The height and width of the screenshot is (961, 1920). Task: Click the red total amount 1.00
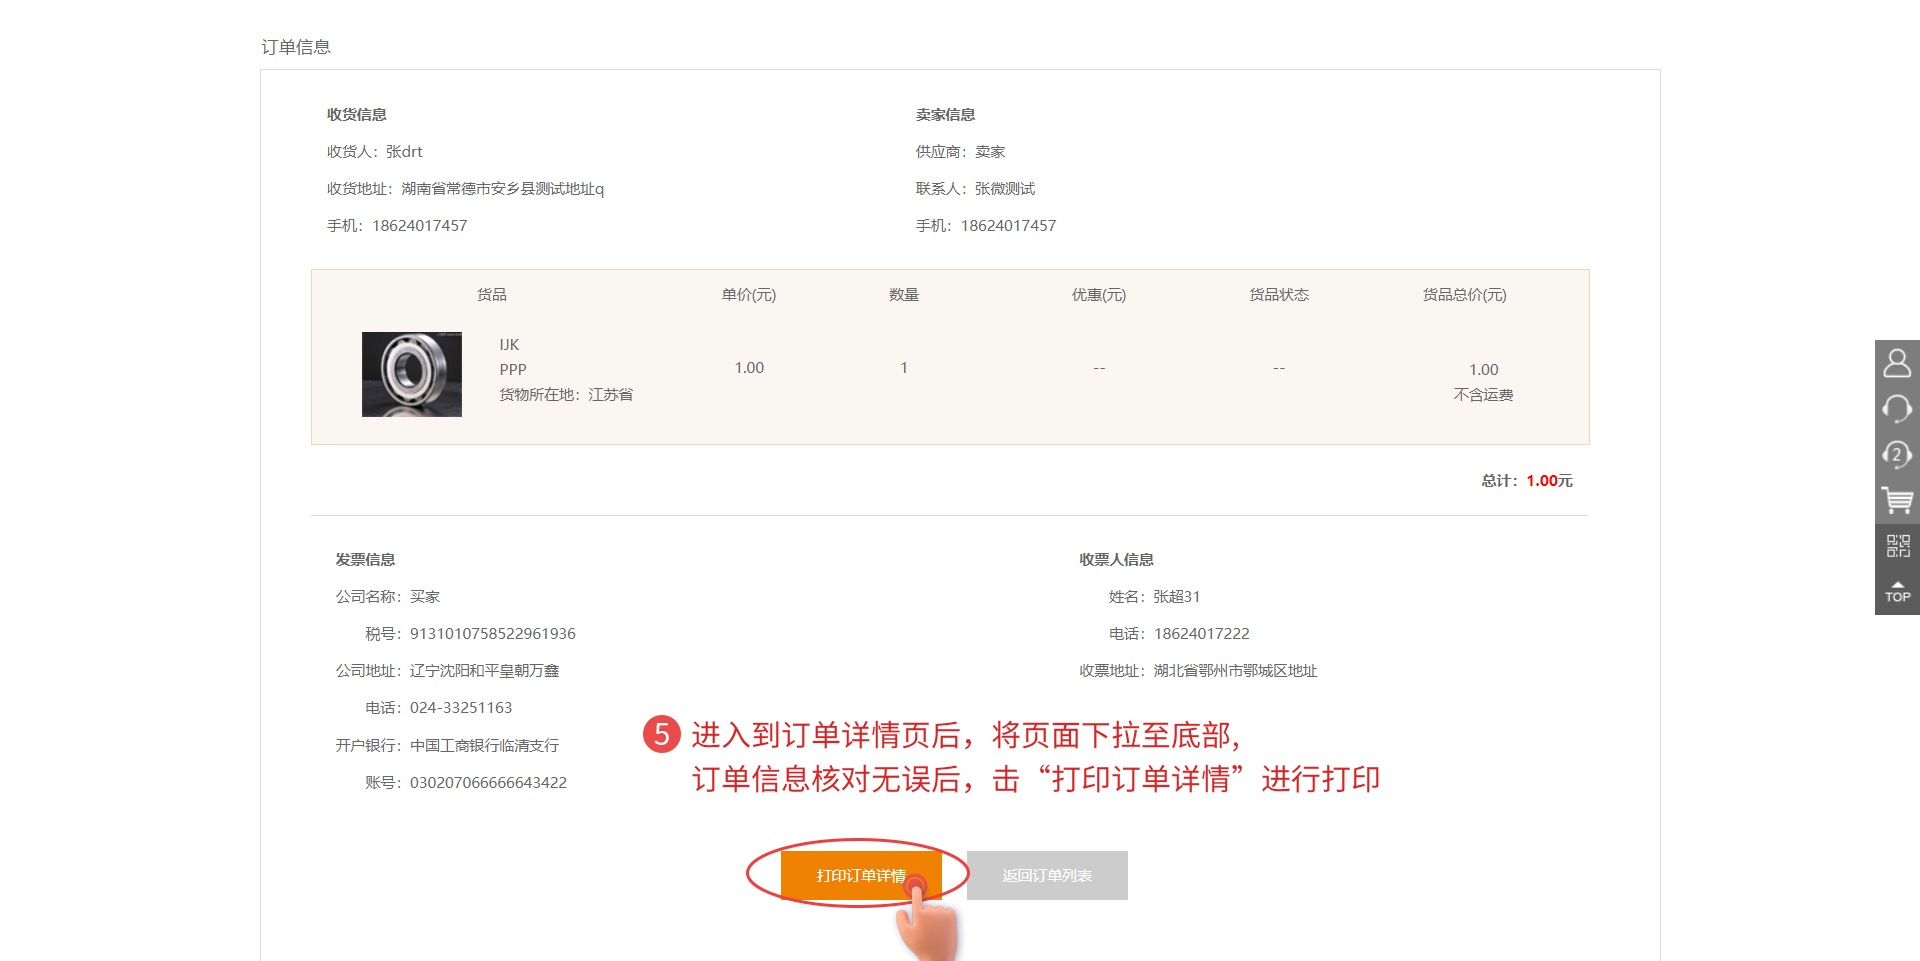tap(1541, 481)
